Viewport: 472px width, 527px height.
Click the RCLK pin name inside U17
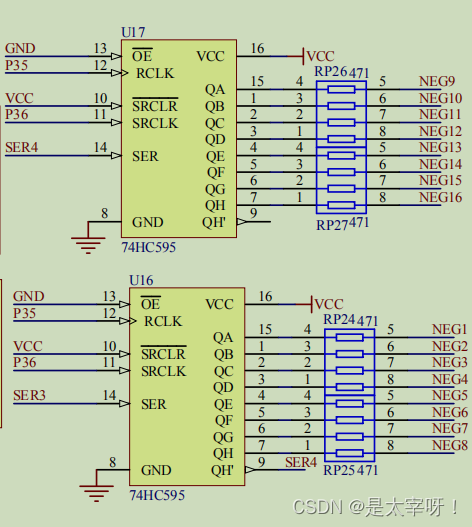[x=155, y=73]
